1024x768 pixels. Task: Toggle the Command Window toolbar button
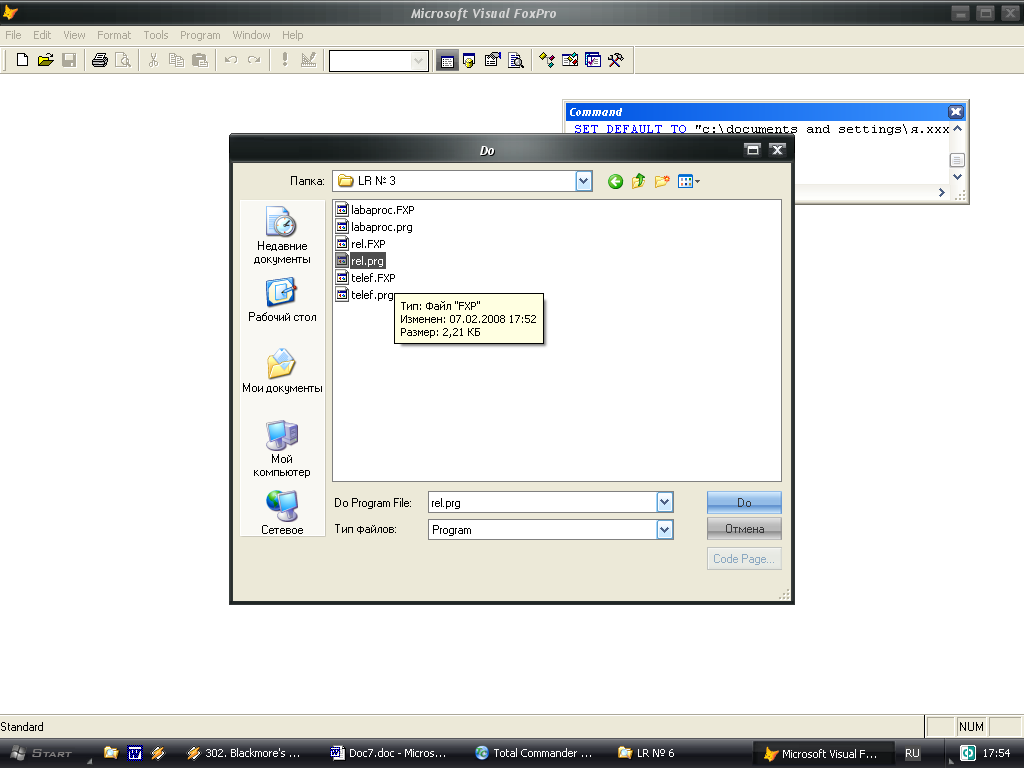(x=447, y=61)
